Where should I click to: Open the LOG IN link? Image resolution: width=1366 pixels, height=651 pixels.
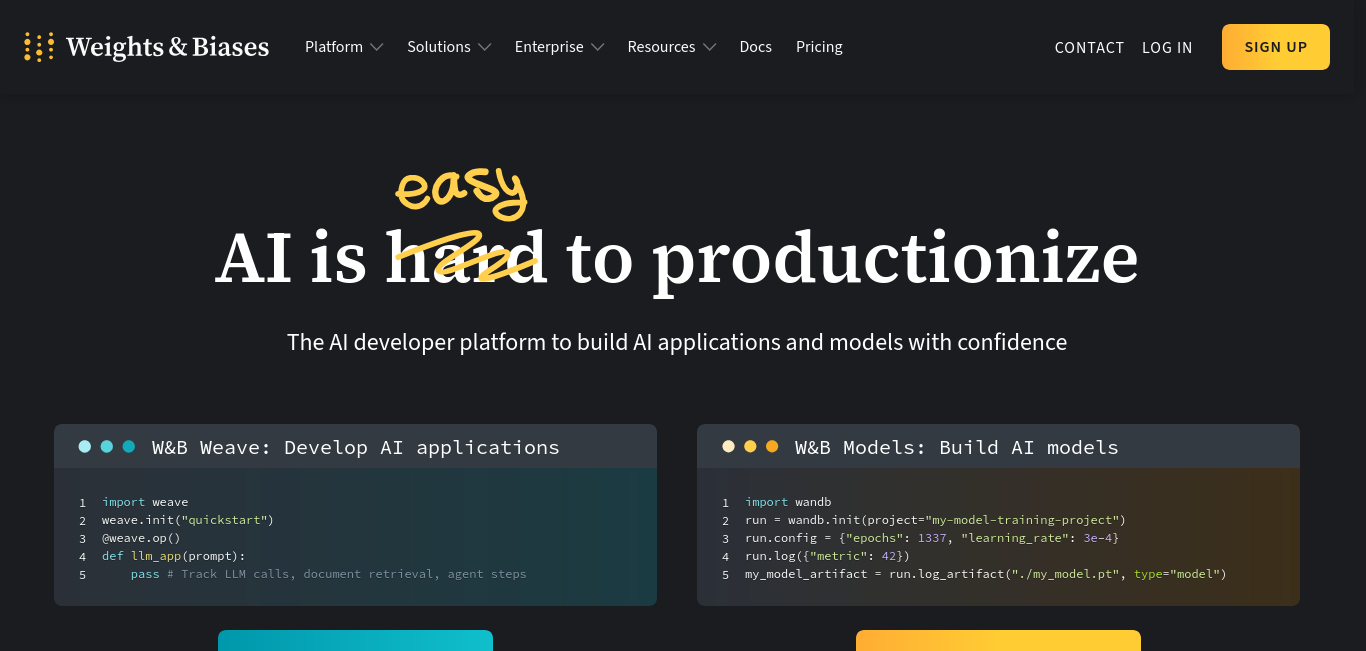point(1167,48)
